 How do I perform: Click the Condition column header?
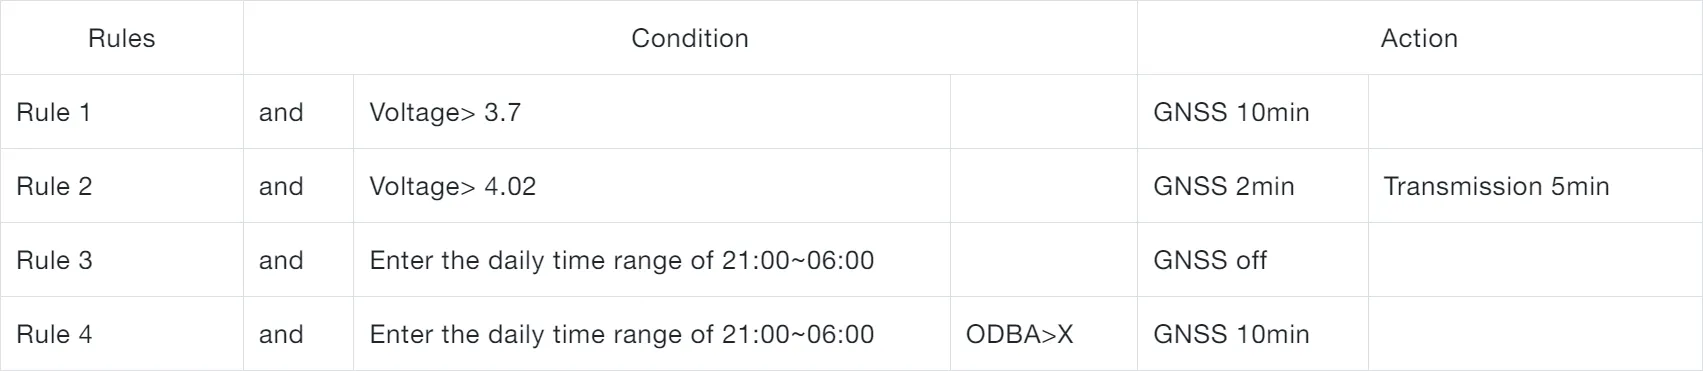[x=690, y=38]
